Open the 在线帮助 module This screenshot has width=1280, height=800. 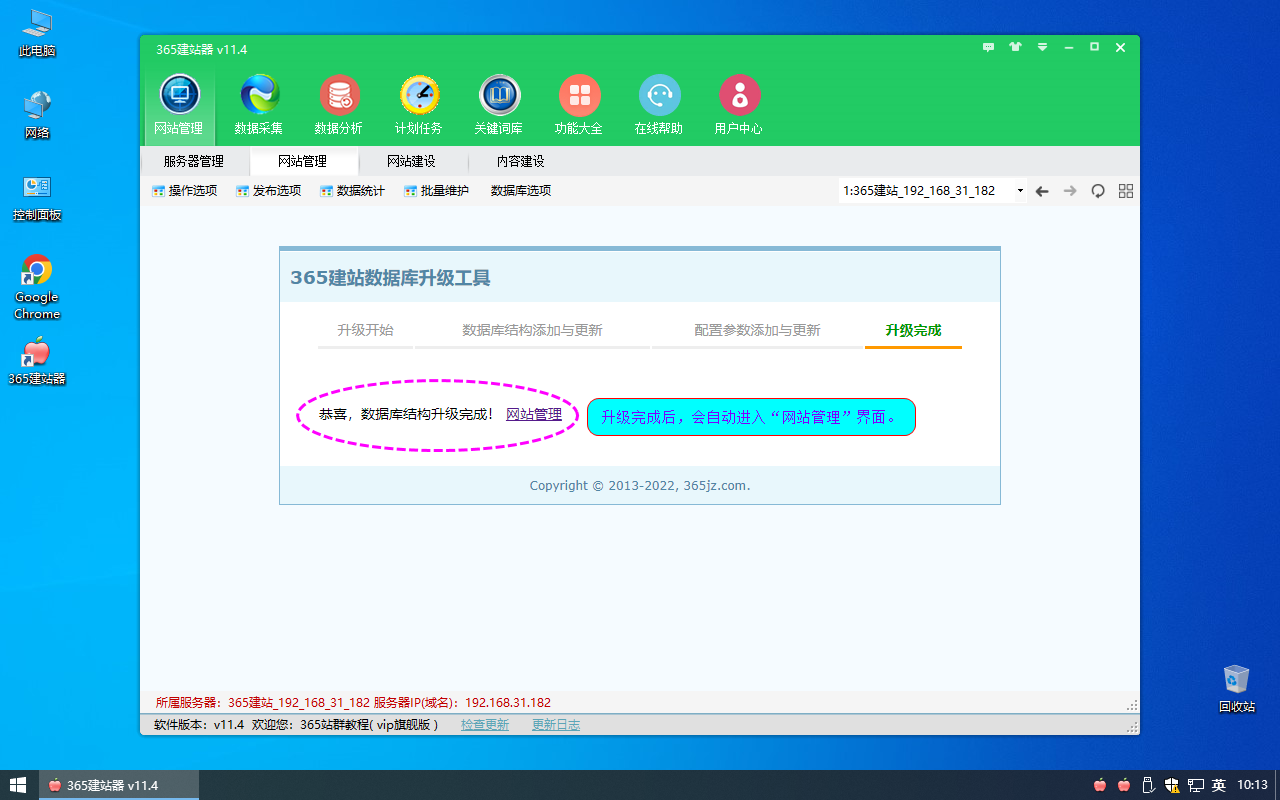click(x=659, y=105)
